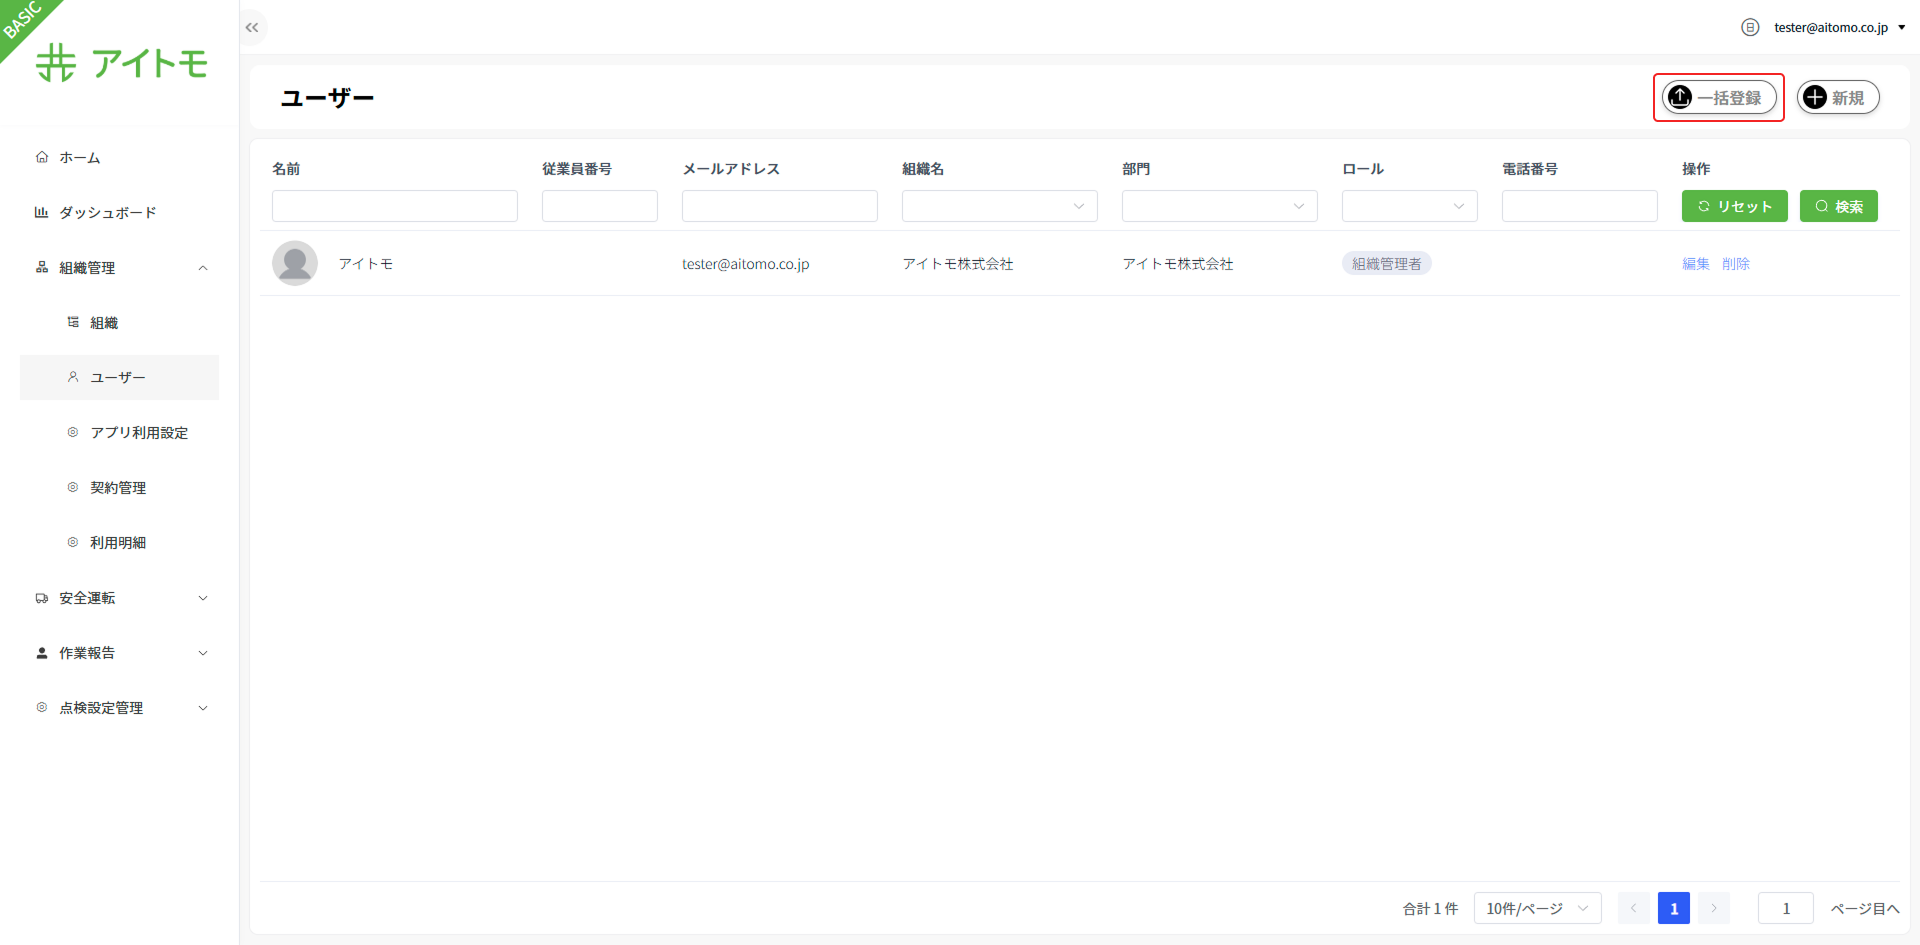This screenshot has height=945, width=1920.
Task: Click the 編集 link for アイトモ
Action: click(1695, 264)
